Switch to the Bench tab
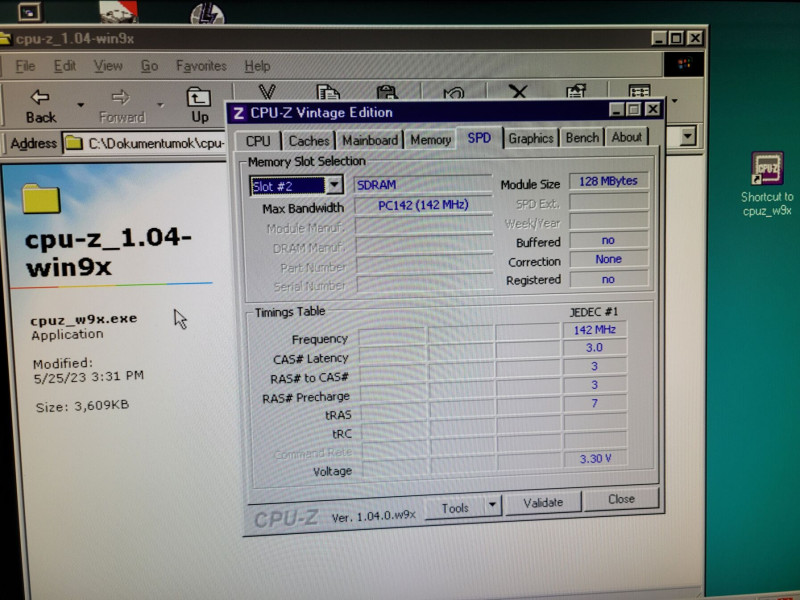800x600 pixels. 582,138
